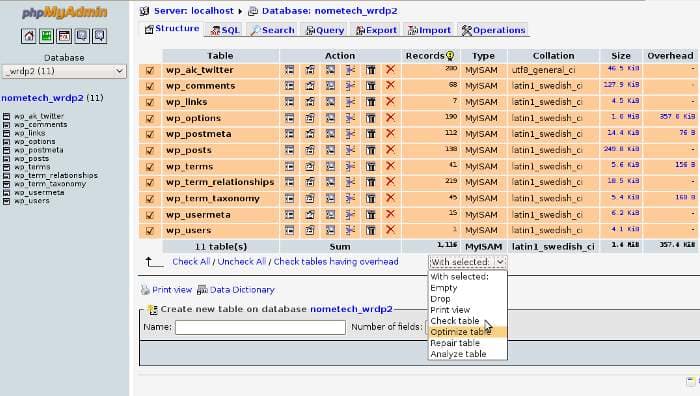
Task: Empty the wp_postmeta table
Action: [371, 134]
